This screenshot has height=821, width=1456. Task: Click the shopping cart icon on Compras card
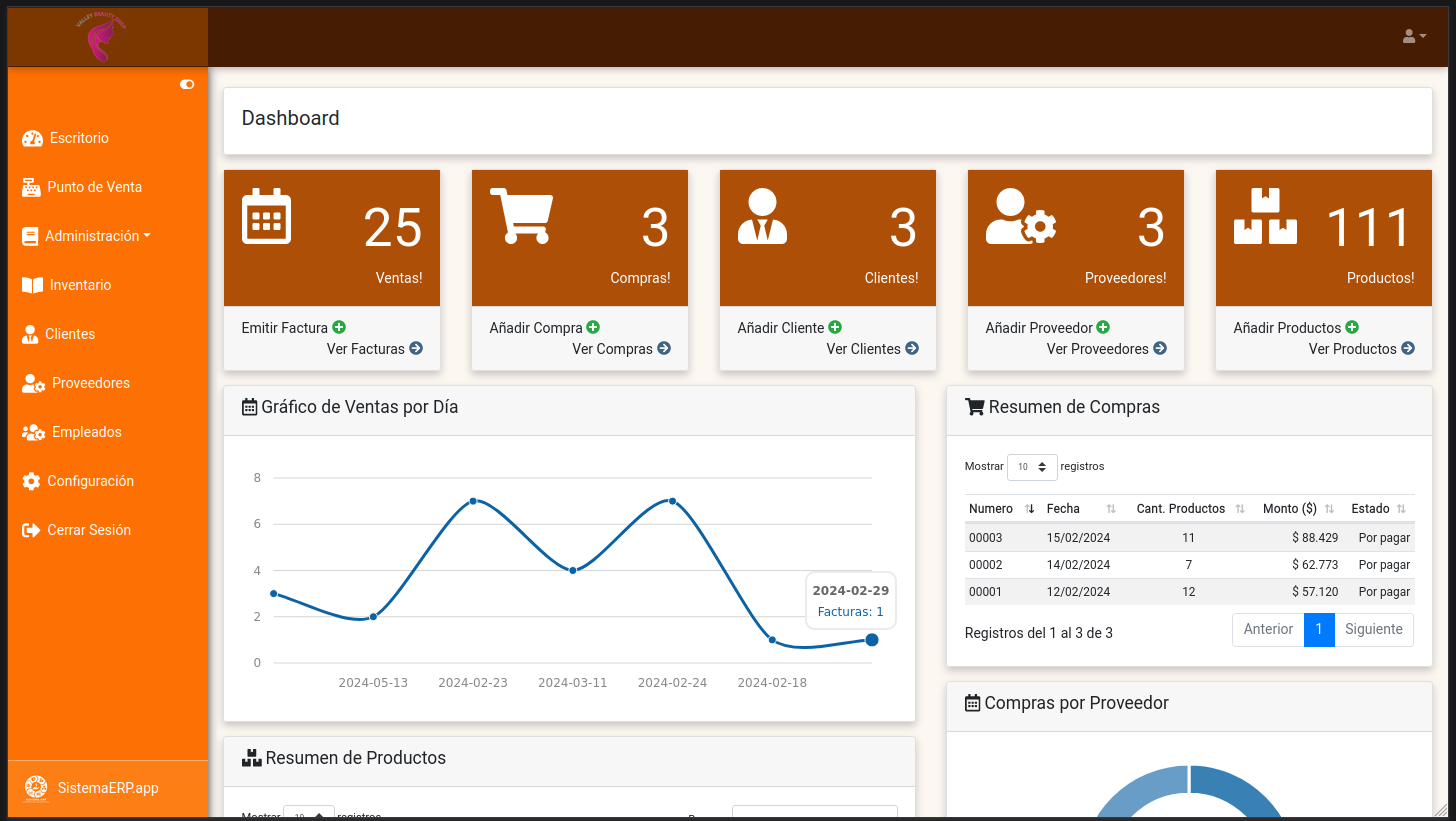[521, 216]
